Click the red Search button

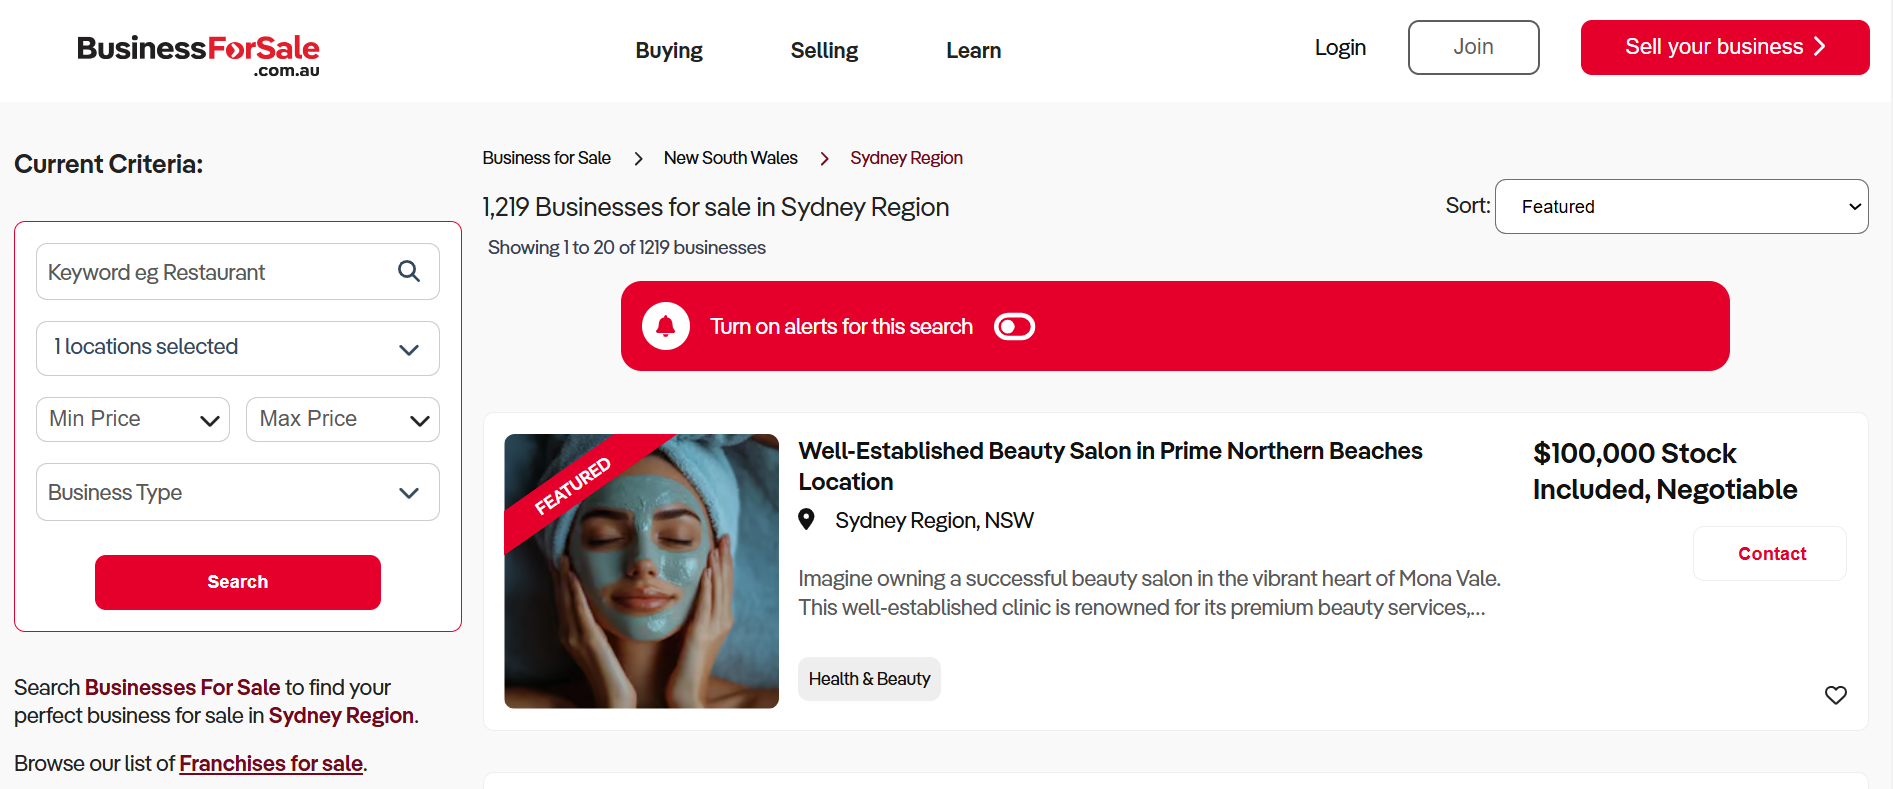[x=238, y=582]
